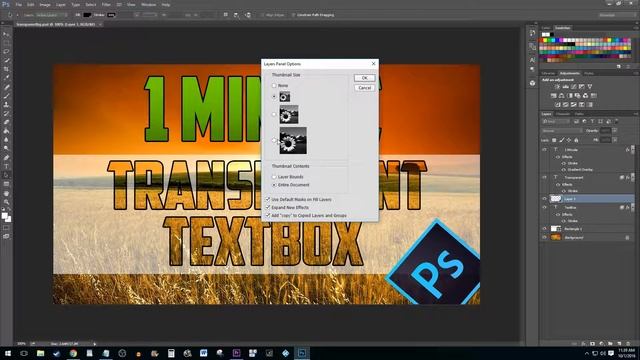
Task: Toggle Add "copy" to Copied Layers checkbox
Action: (268, 215)
